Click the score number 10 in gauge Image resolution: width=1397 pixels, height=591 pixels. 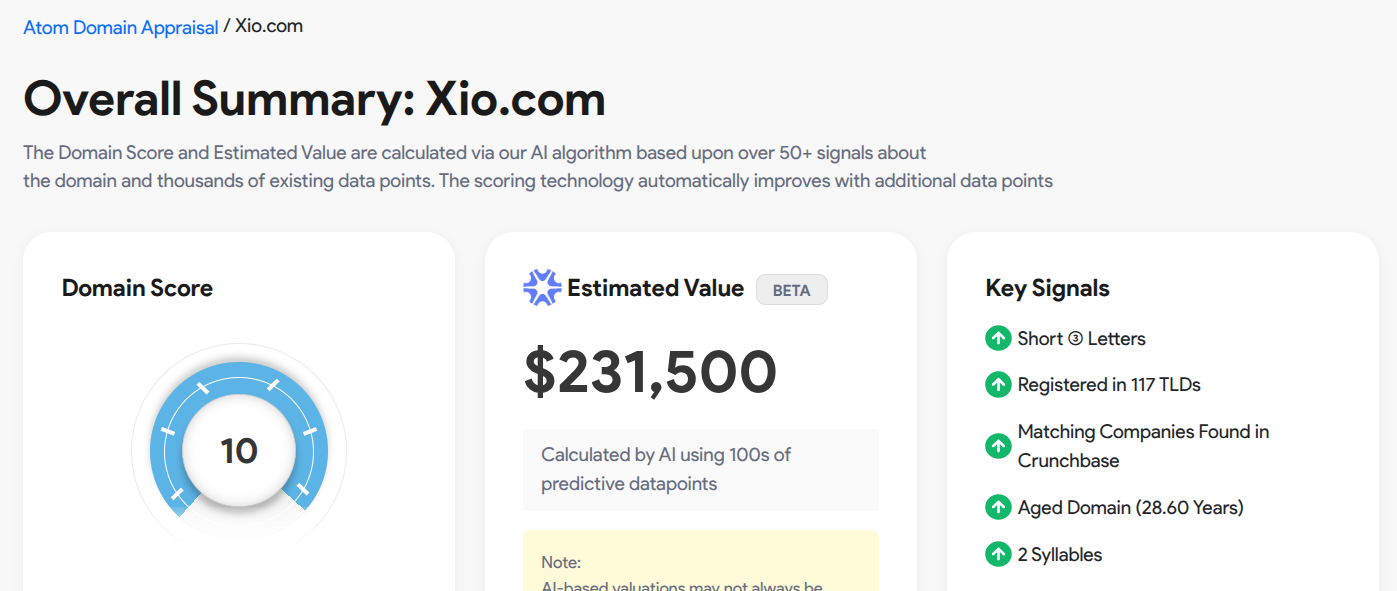coord(239,451)
